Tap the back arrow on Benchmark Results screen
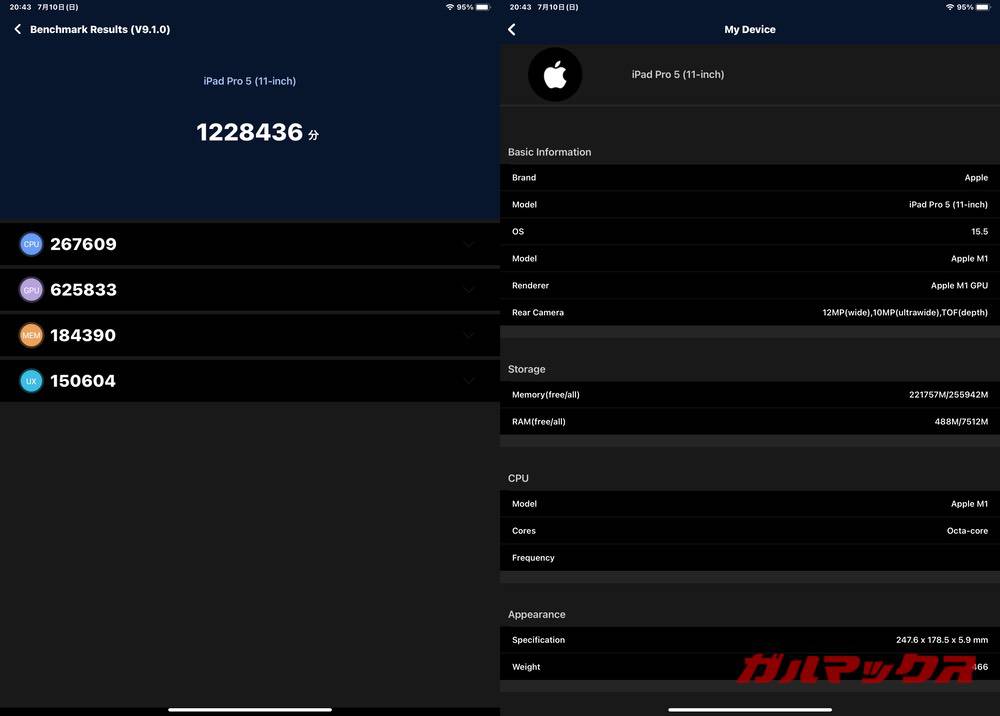Image resolution: width=1000 pixels, height=716 pixels. (17, 29)
